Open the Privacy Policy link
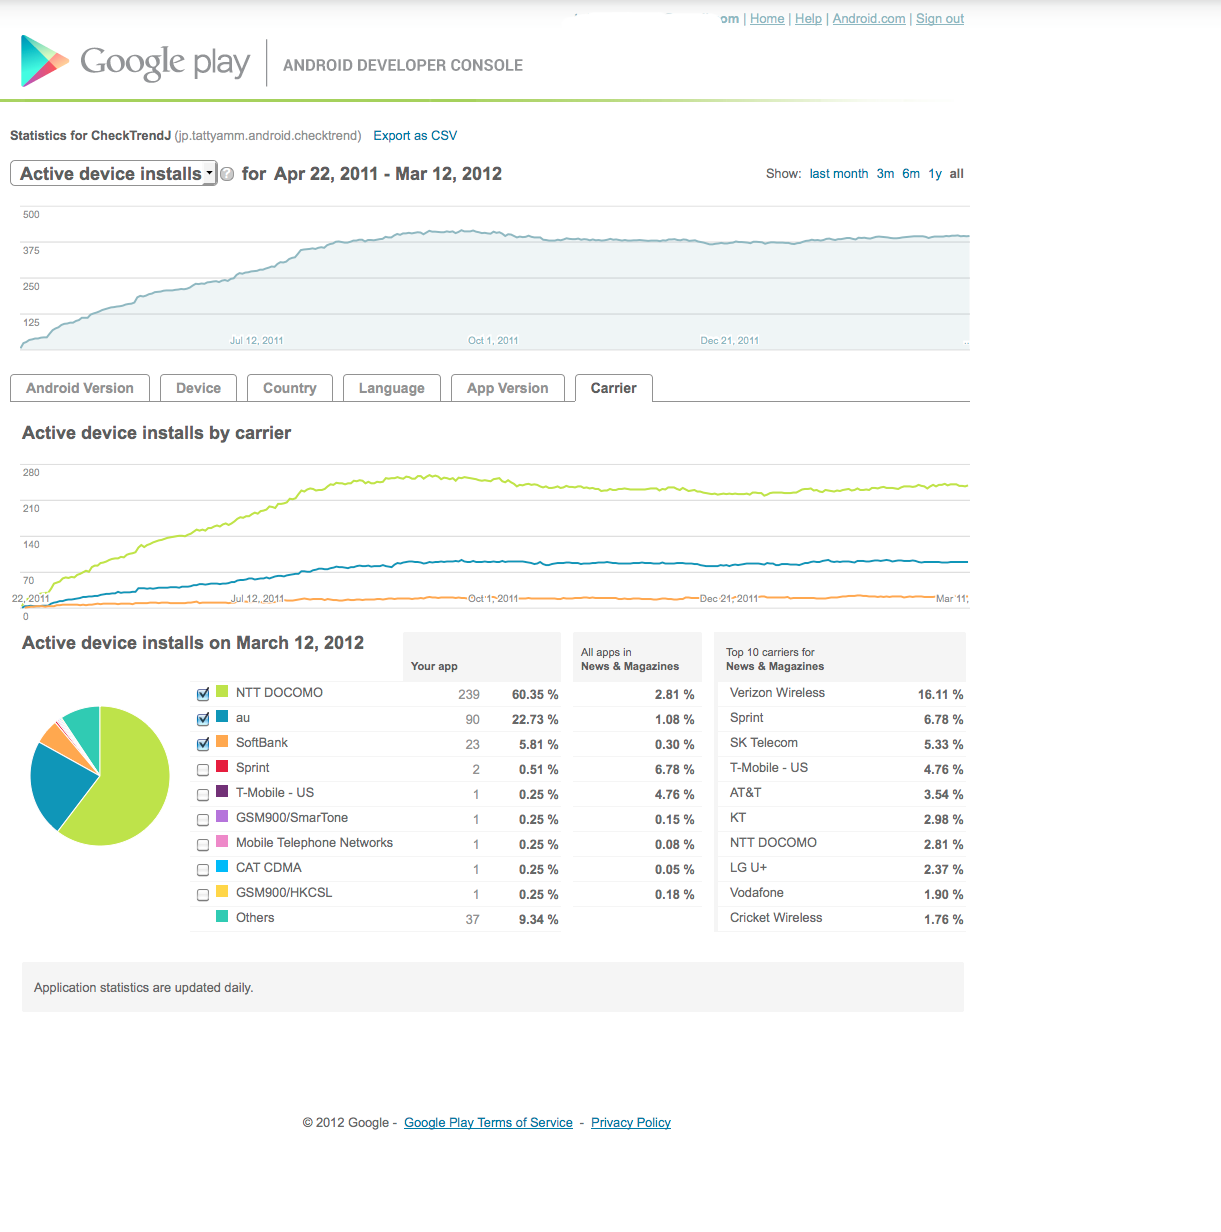Viewport: 1221px width, 1232px height. (x=631, y=1123)
